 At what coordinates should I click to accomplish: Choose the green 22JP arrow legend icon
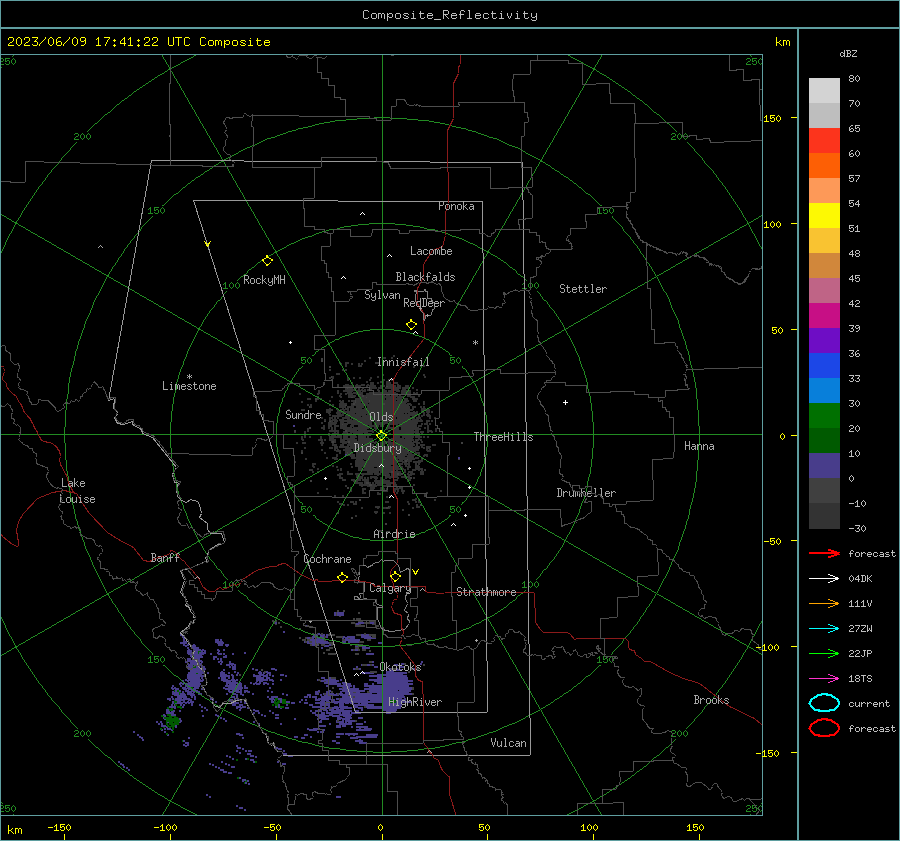click(824, 653)
